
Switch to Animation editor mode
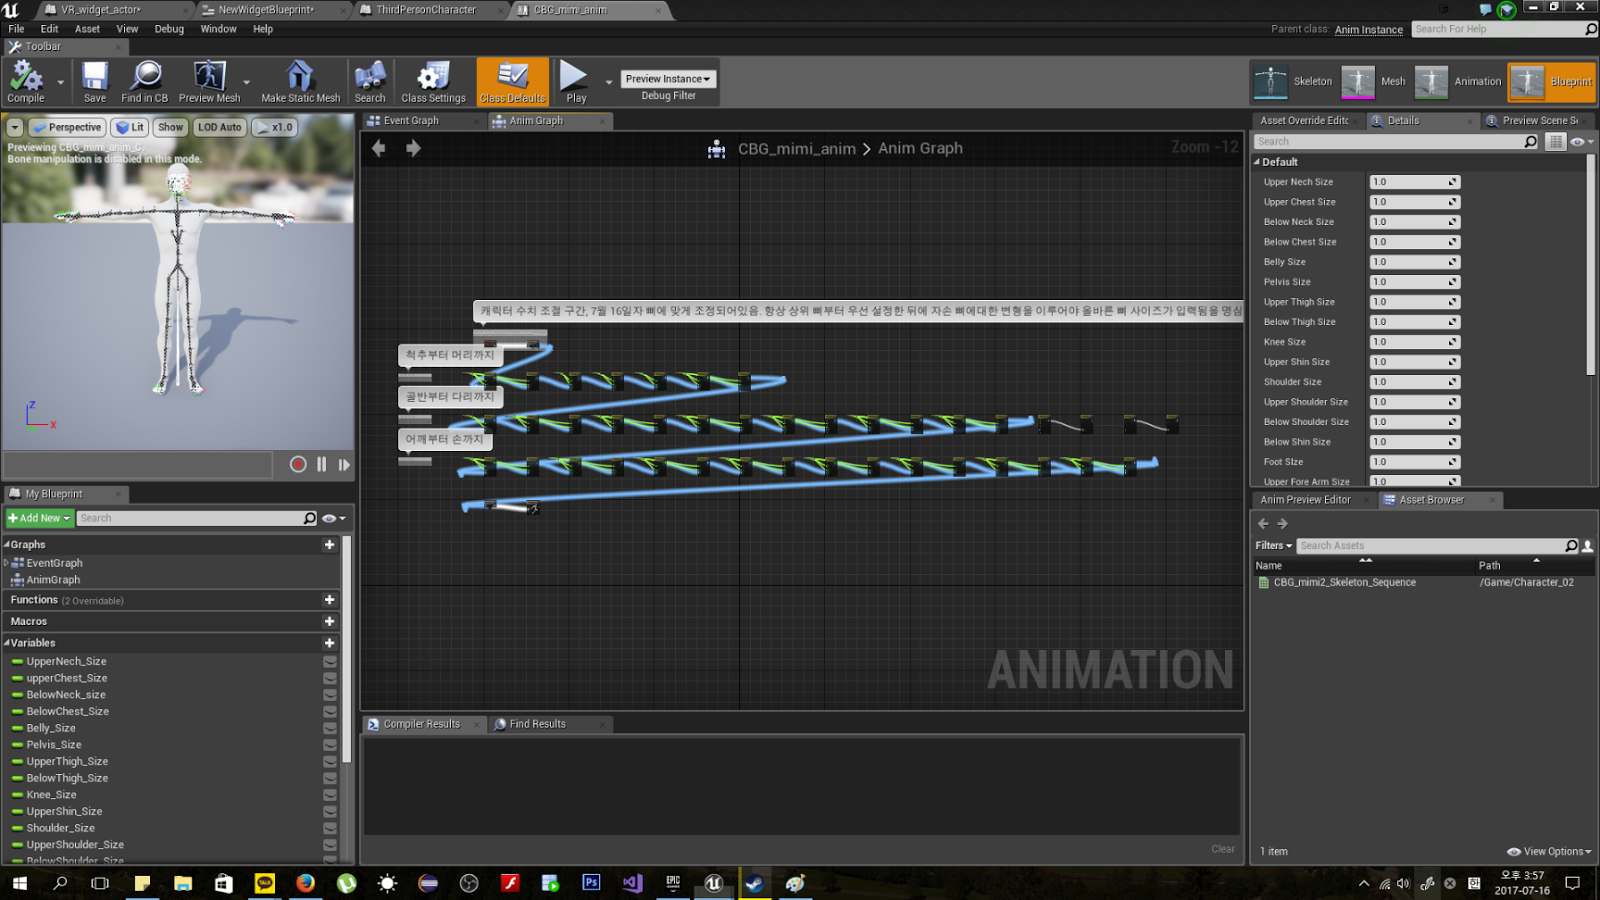(x=1458, y=82)
